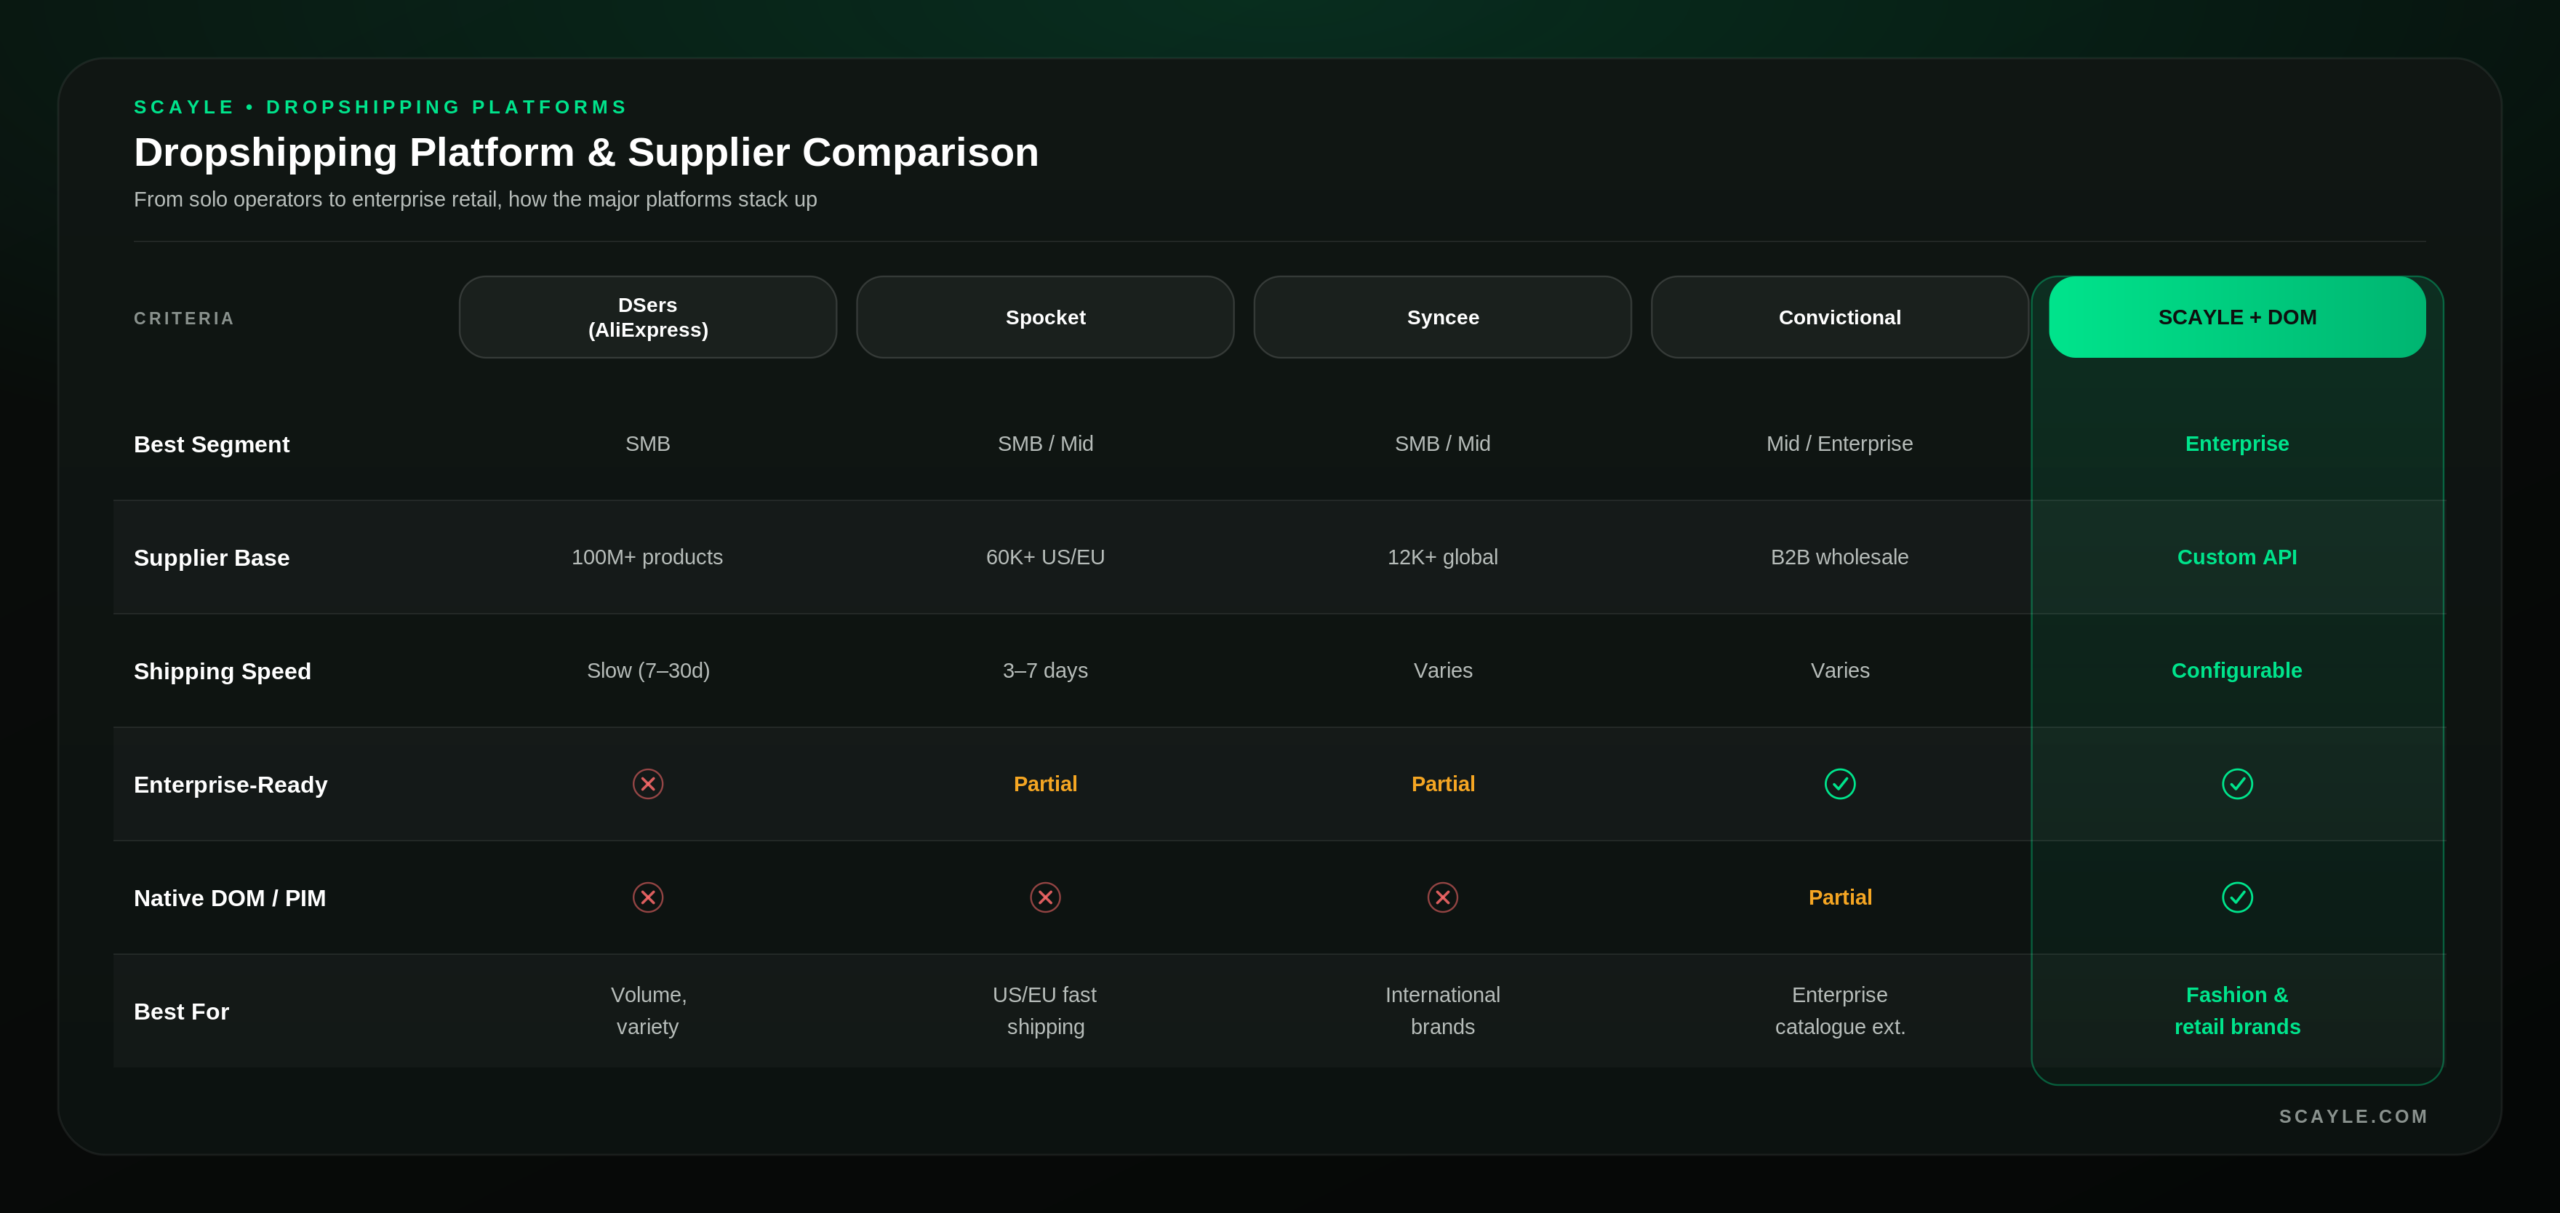Click the Volume, variety cell
Image resolution: width=2560 pixels, height=1213 pixels.
[x=648, y=1011]
